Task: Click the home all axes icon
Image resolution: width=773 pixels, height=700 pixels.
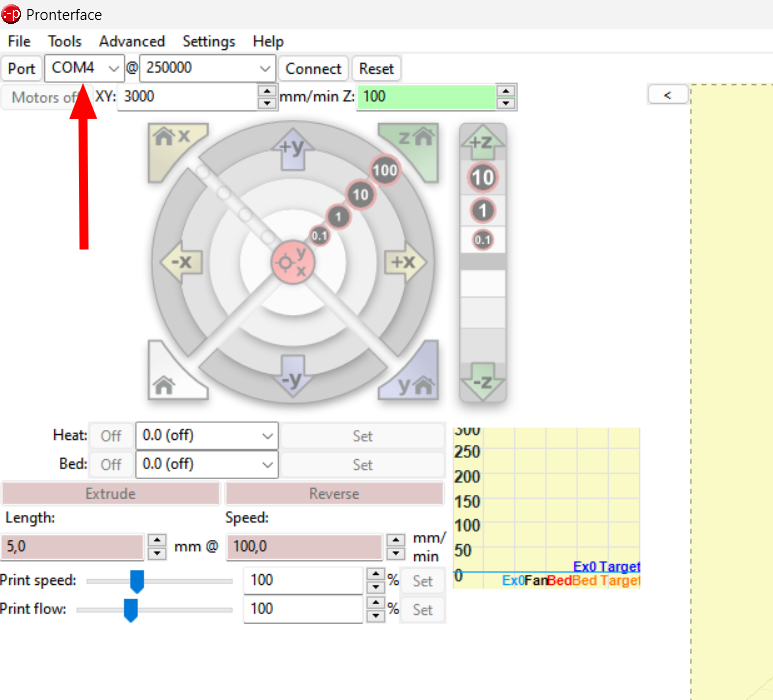Action: [170, 380]
